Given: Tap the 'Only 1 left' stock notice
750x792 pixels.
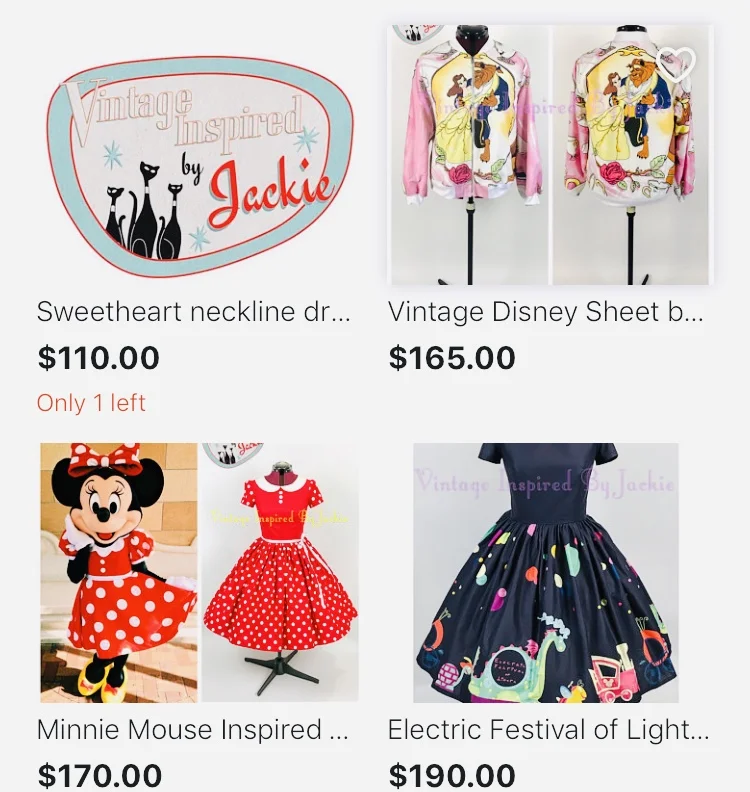Looking at the screenshot, I should point(91,404).
